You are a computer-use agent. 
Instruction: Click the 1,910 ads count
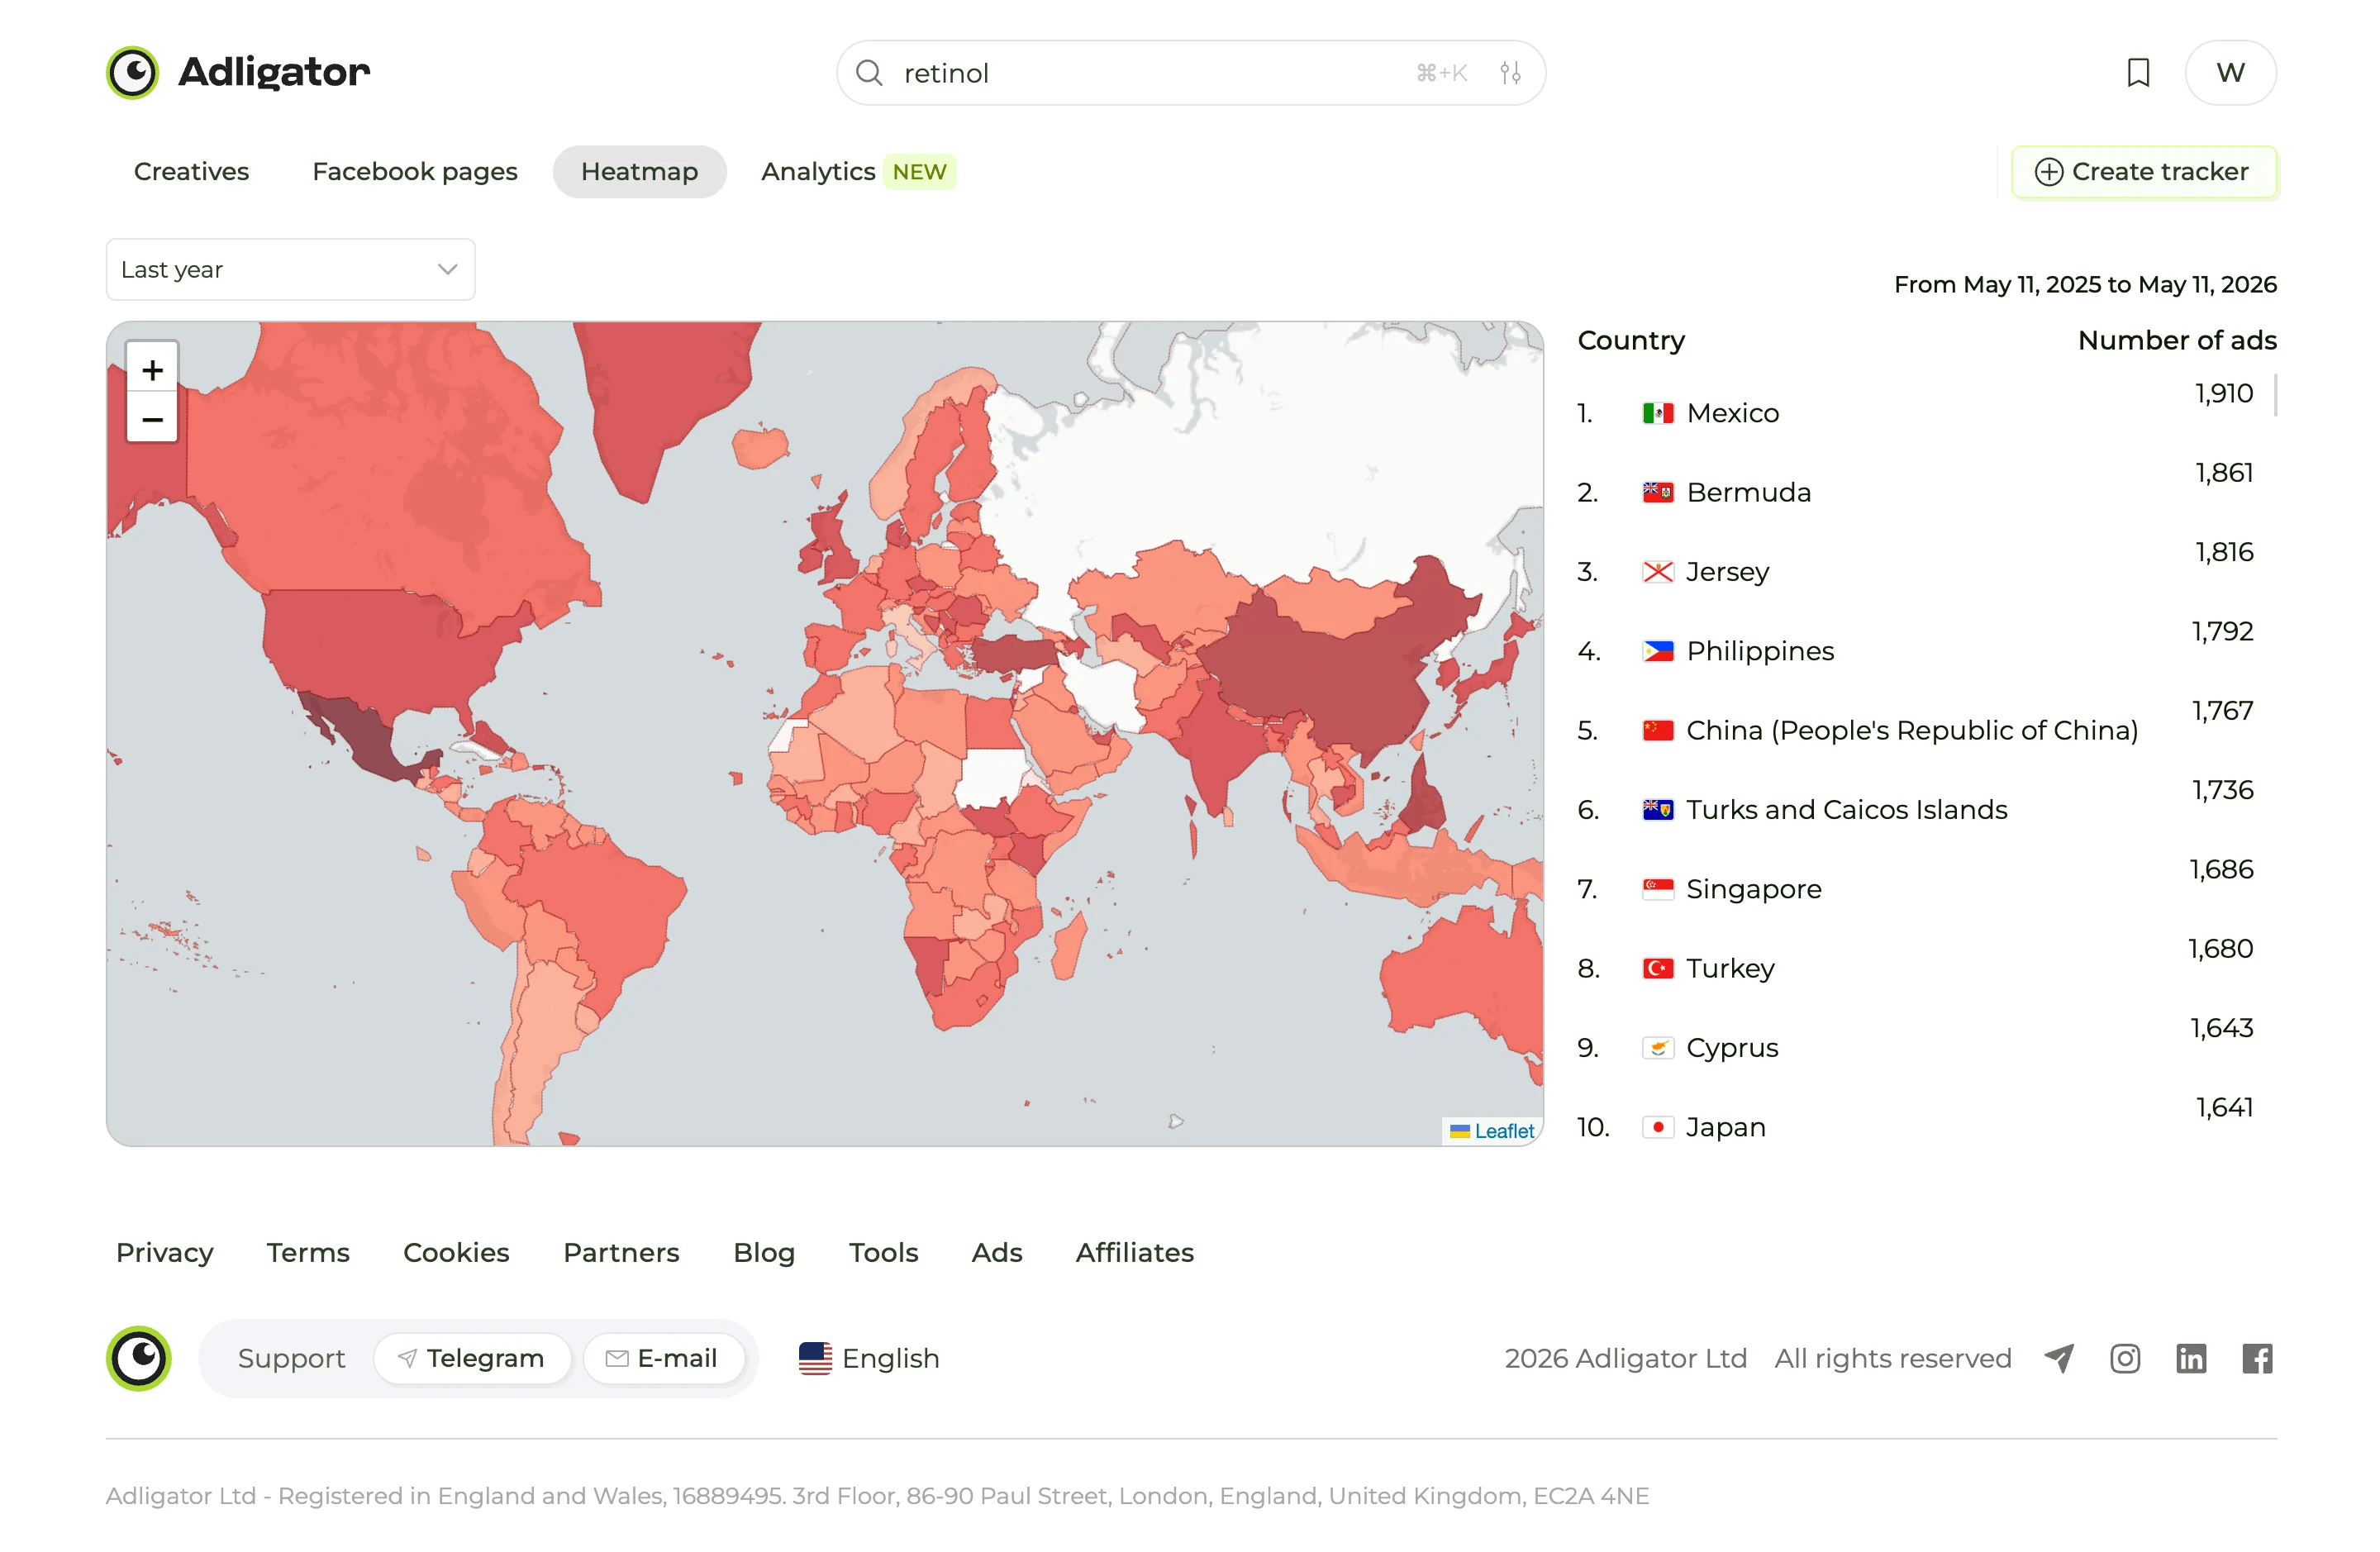pos(2224,393)
